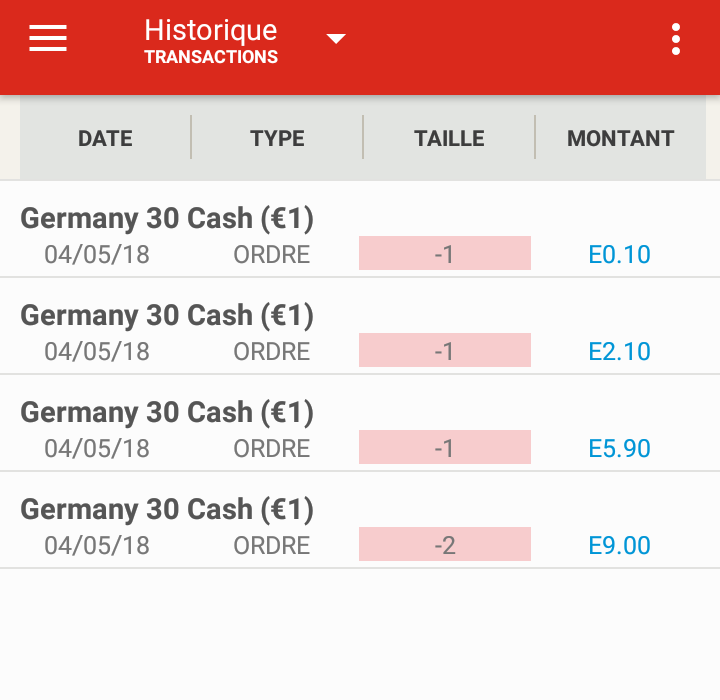
Task: Sort by the TAILLE column header
Action: click(449, 139)
